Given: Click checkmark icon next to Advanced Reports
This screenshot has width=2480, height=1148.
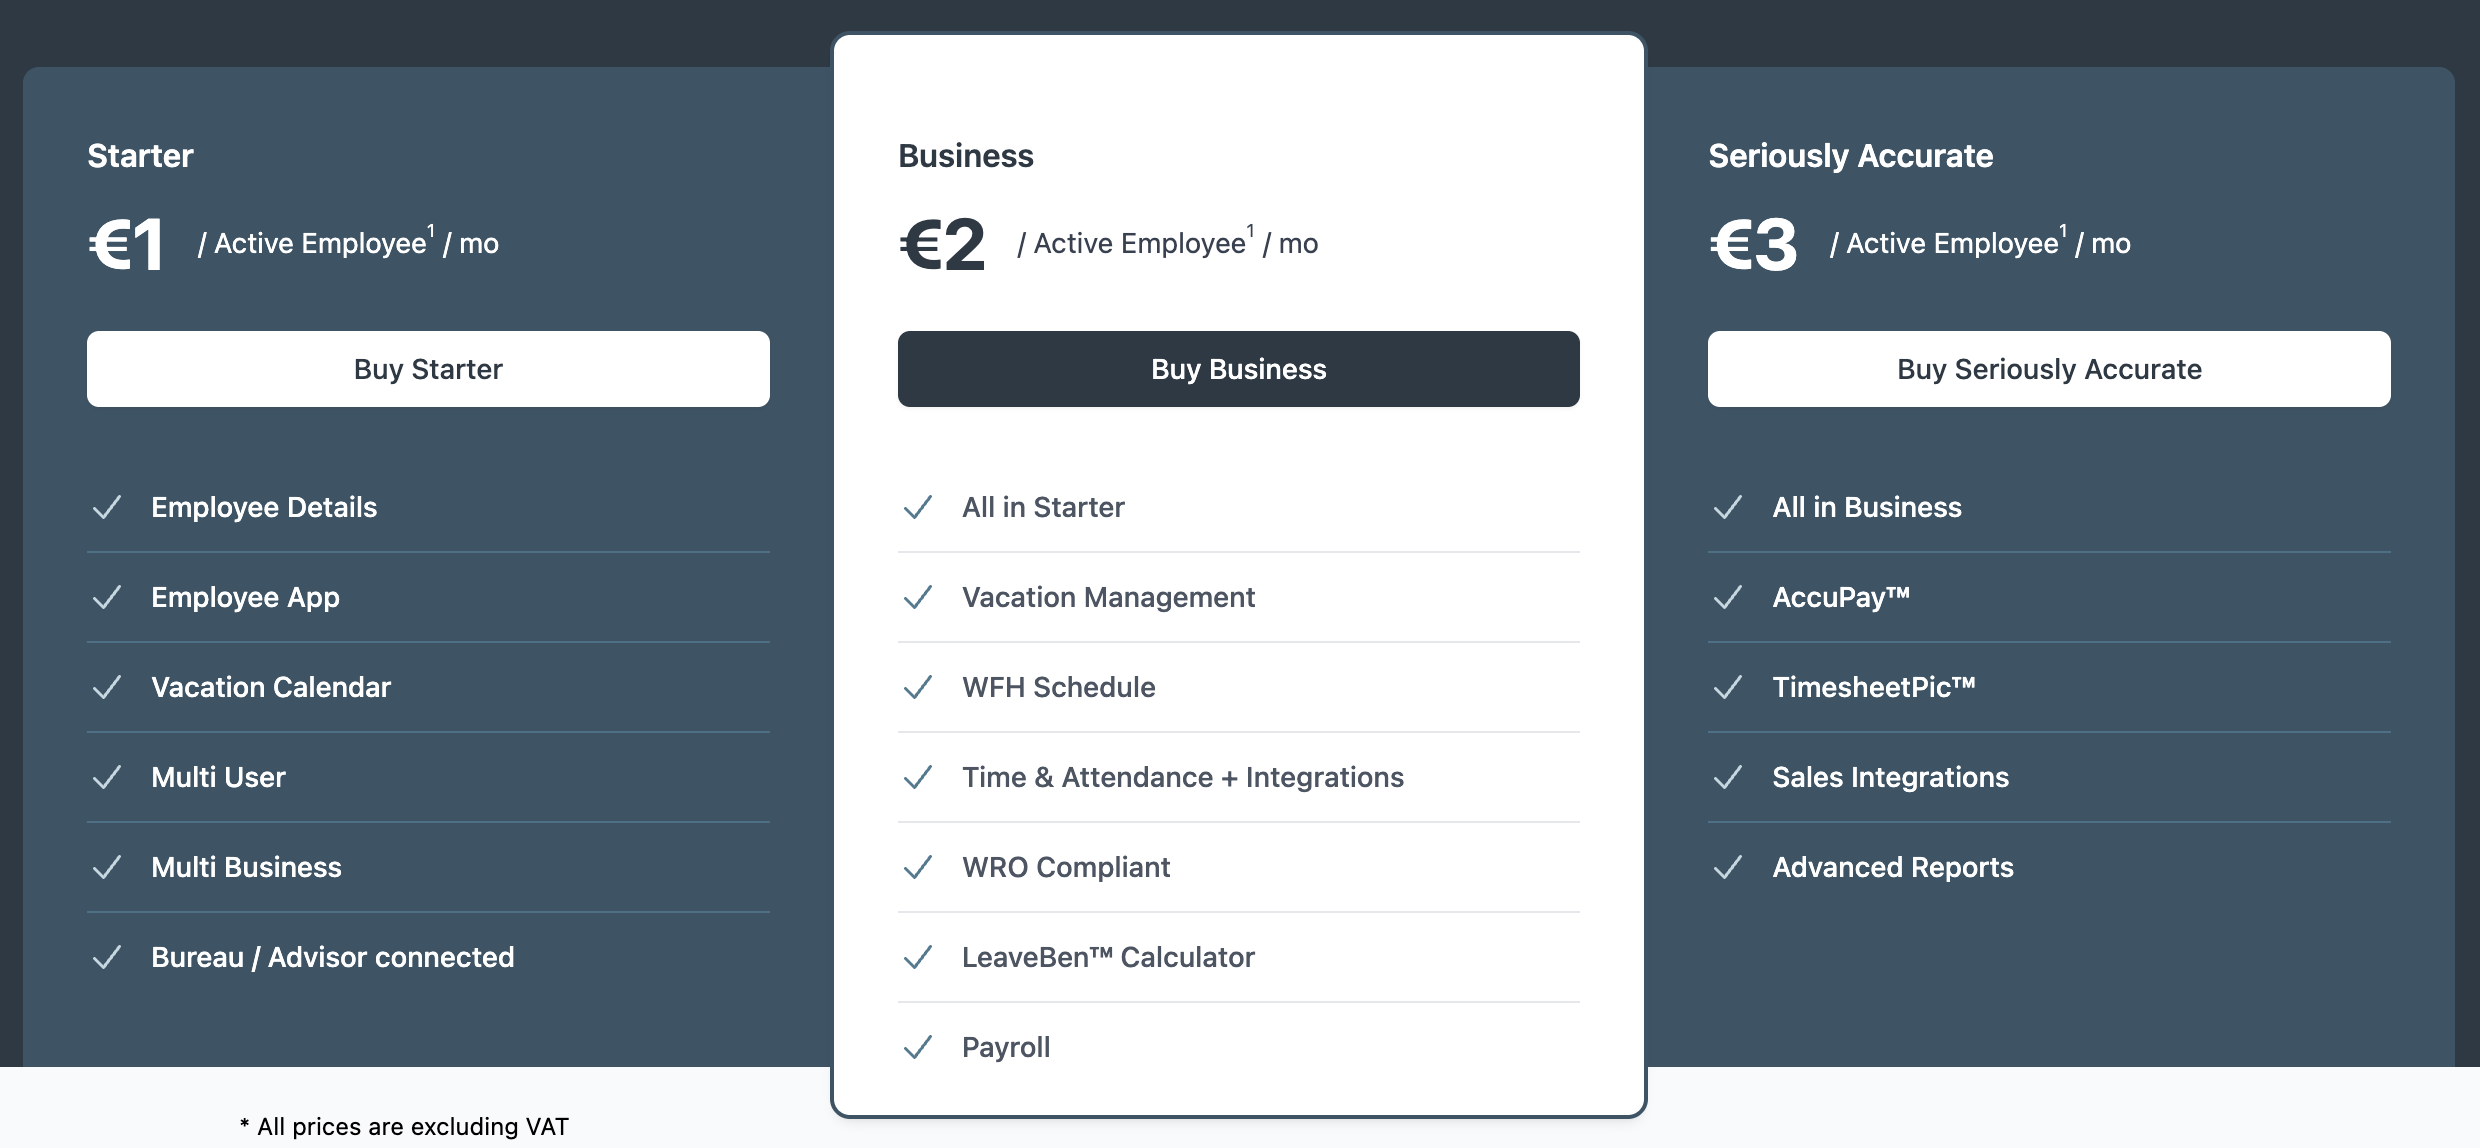Looking at the screenshot, I should click(x=1728, y=867).
